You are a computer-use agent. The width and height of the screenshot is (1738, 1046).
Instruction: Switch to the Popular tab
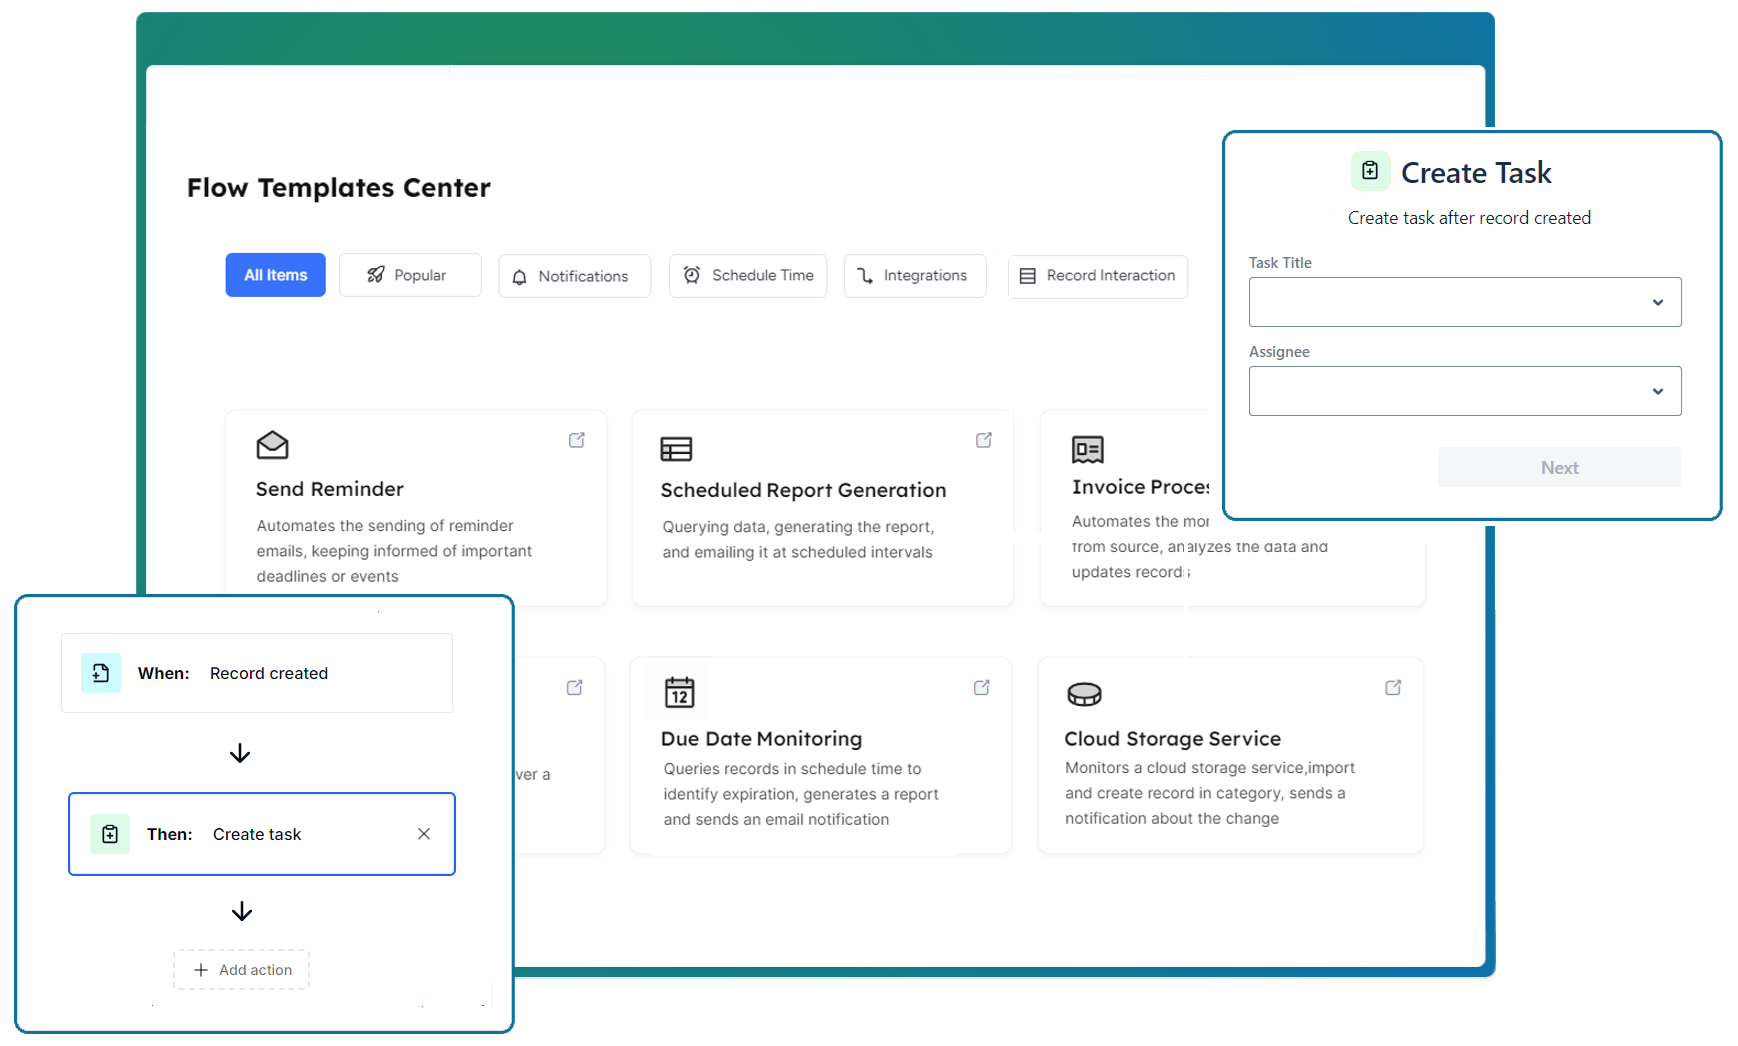click(x=410, y=275)
